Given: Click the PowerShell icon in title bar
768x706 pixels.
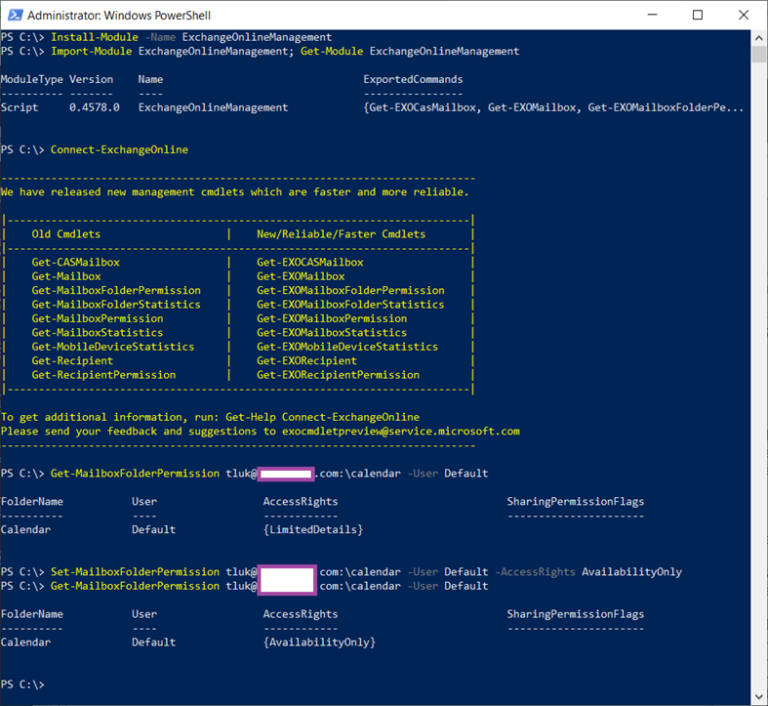Looking at the screenshot, I should [x=15, y=15].
